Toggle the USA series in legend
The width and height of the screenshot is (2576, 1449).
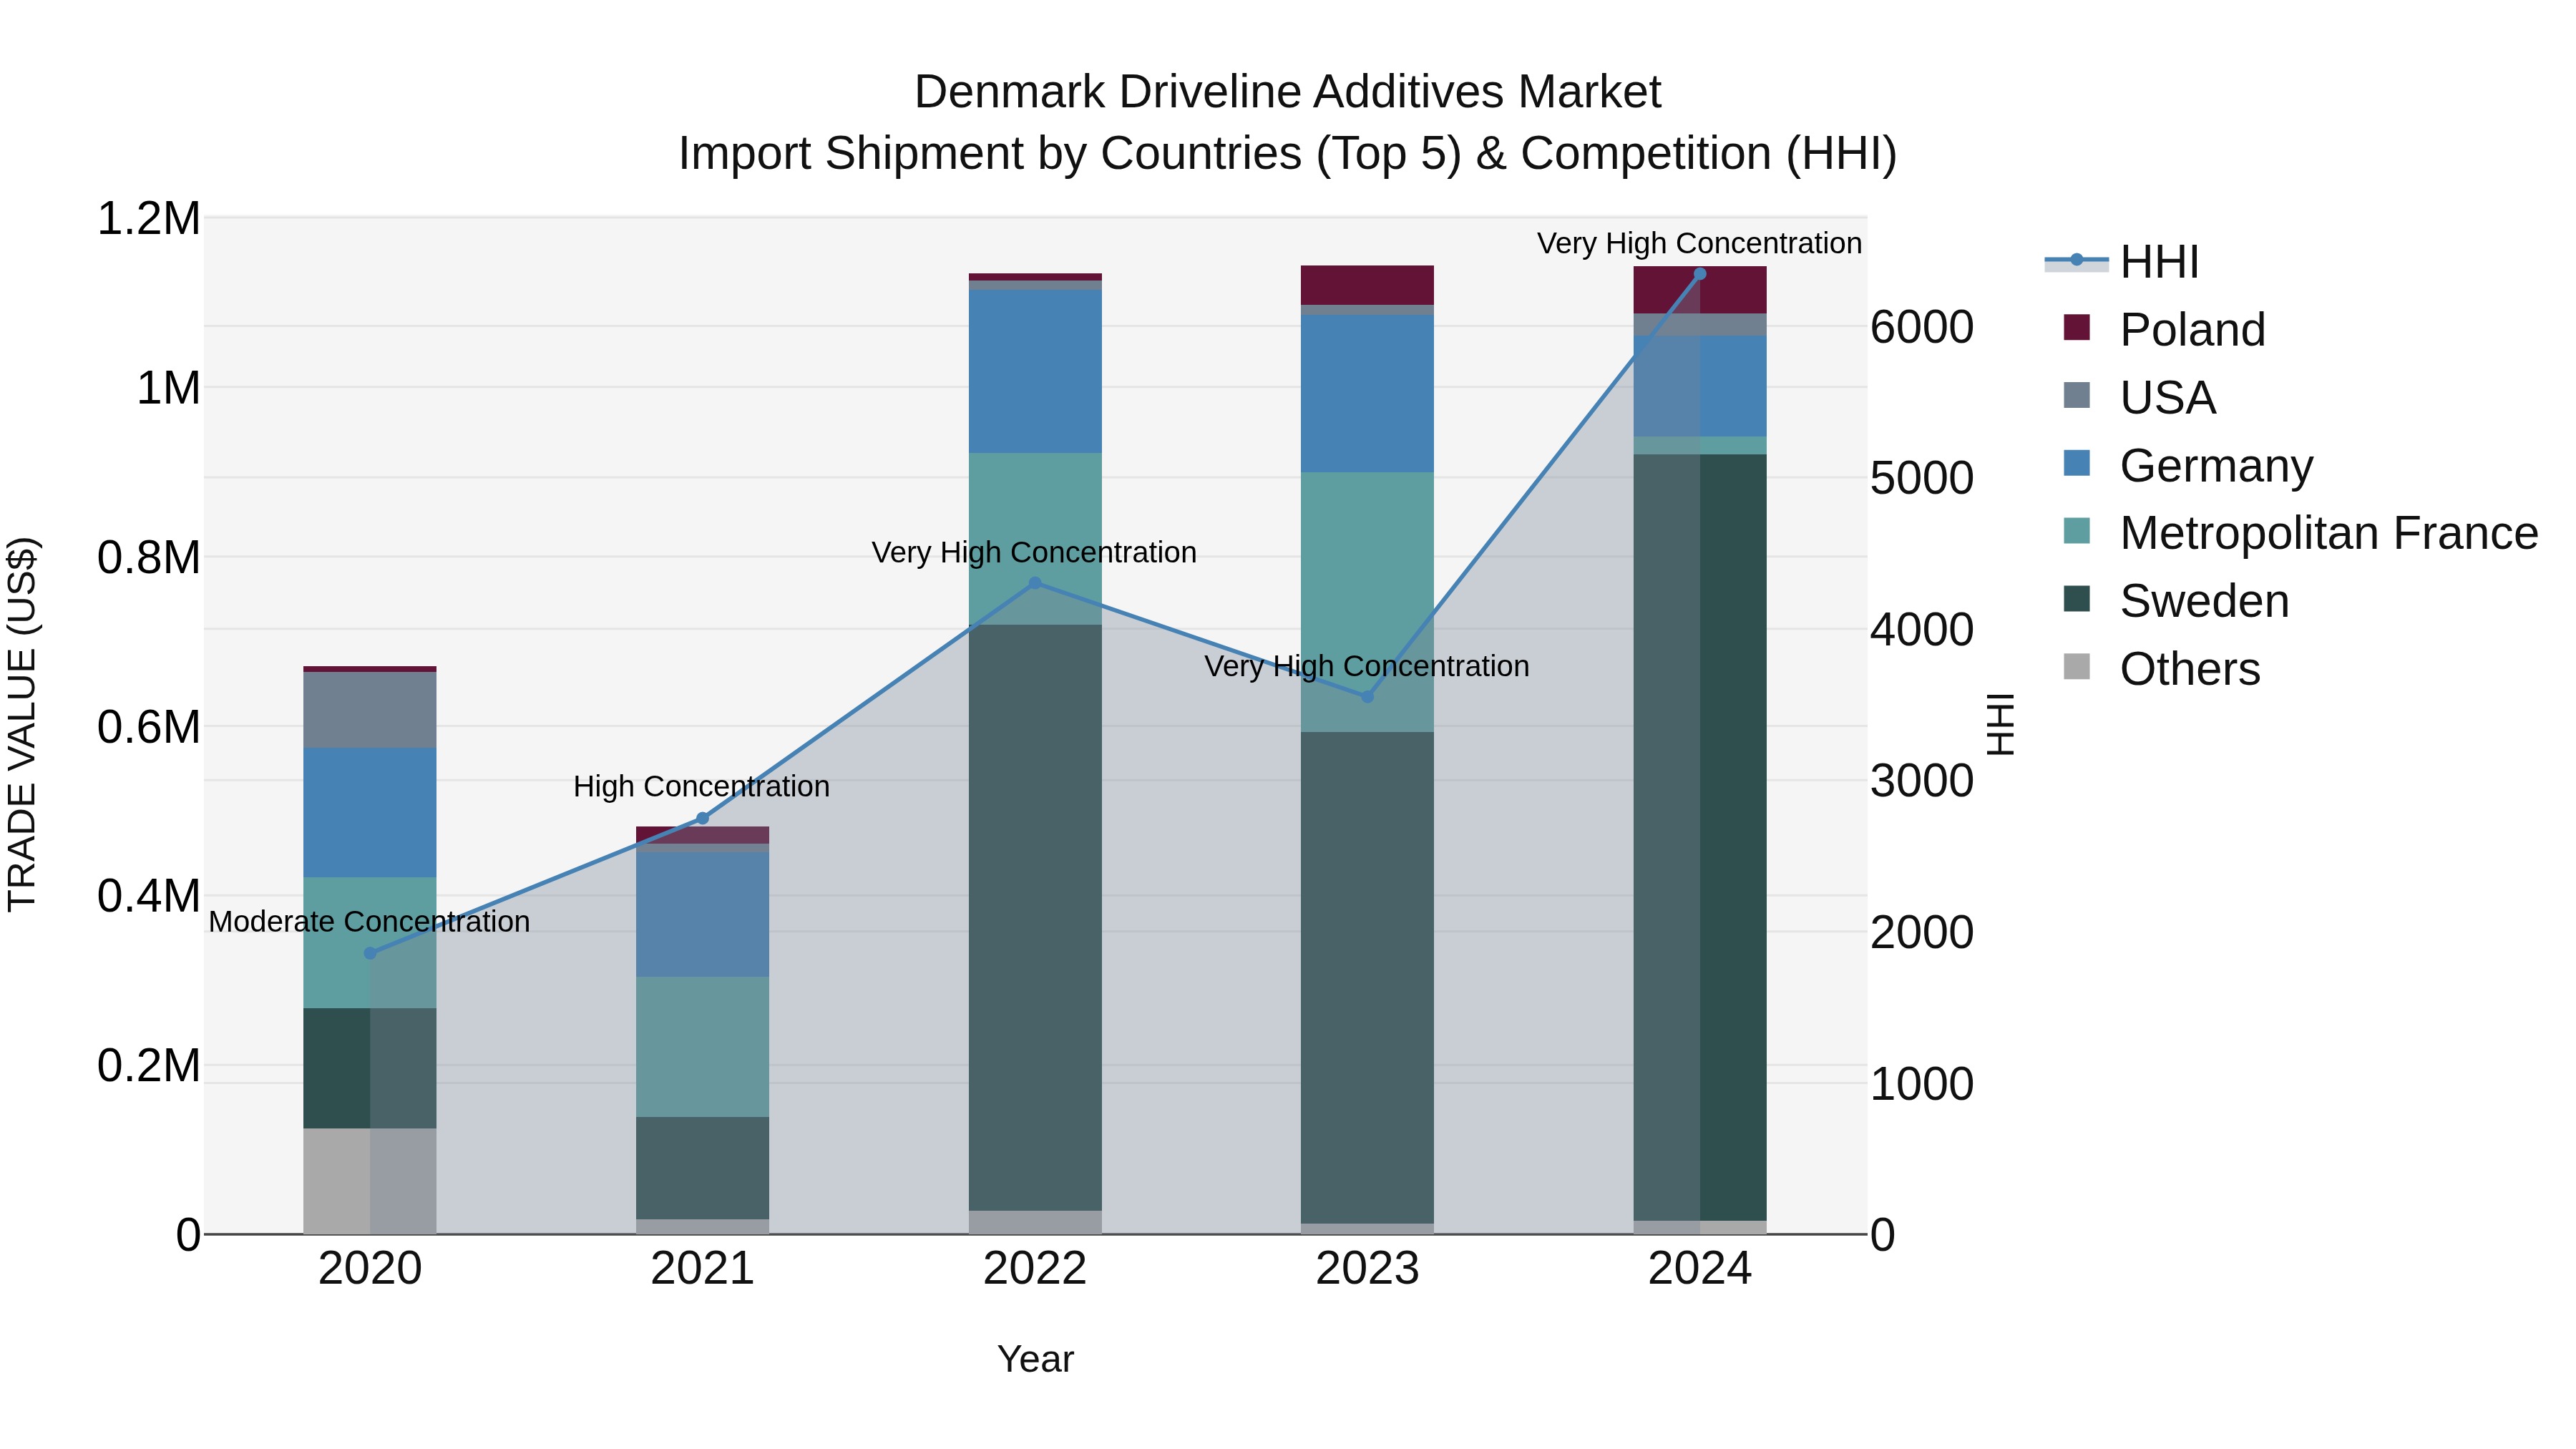[2139, 398]
